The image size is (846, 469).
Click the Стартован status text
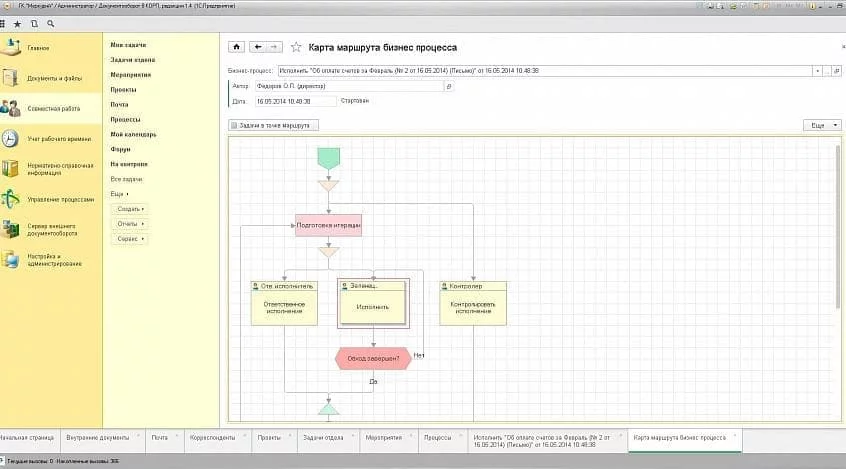pos(355,101)
